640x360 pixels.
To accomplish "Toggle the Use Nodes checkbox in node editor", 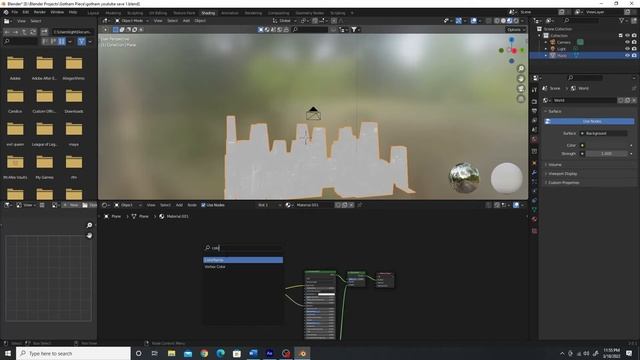I will tap(203, 205).
